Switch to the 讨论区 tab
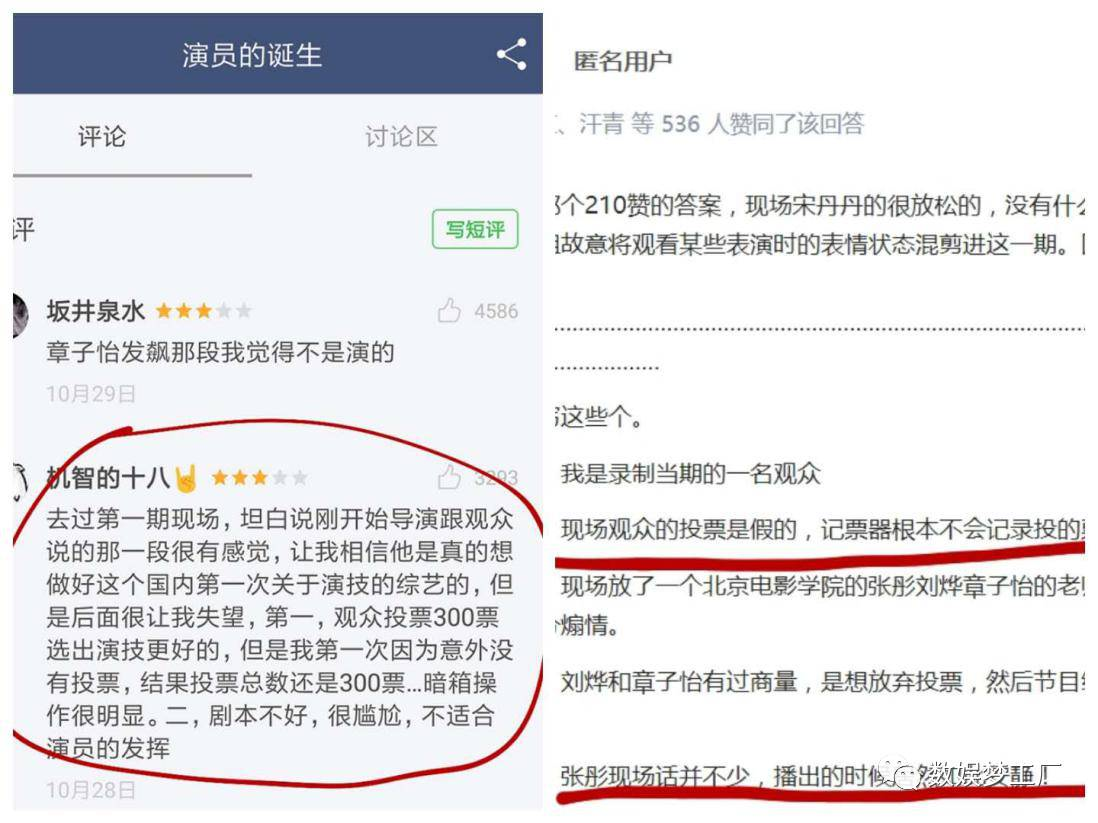The image size is (1098, 823). [x=401, y=136]
